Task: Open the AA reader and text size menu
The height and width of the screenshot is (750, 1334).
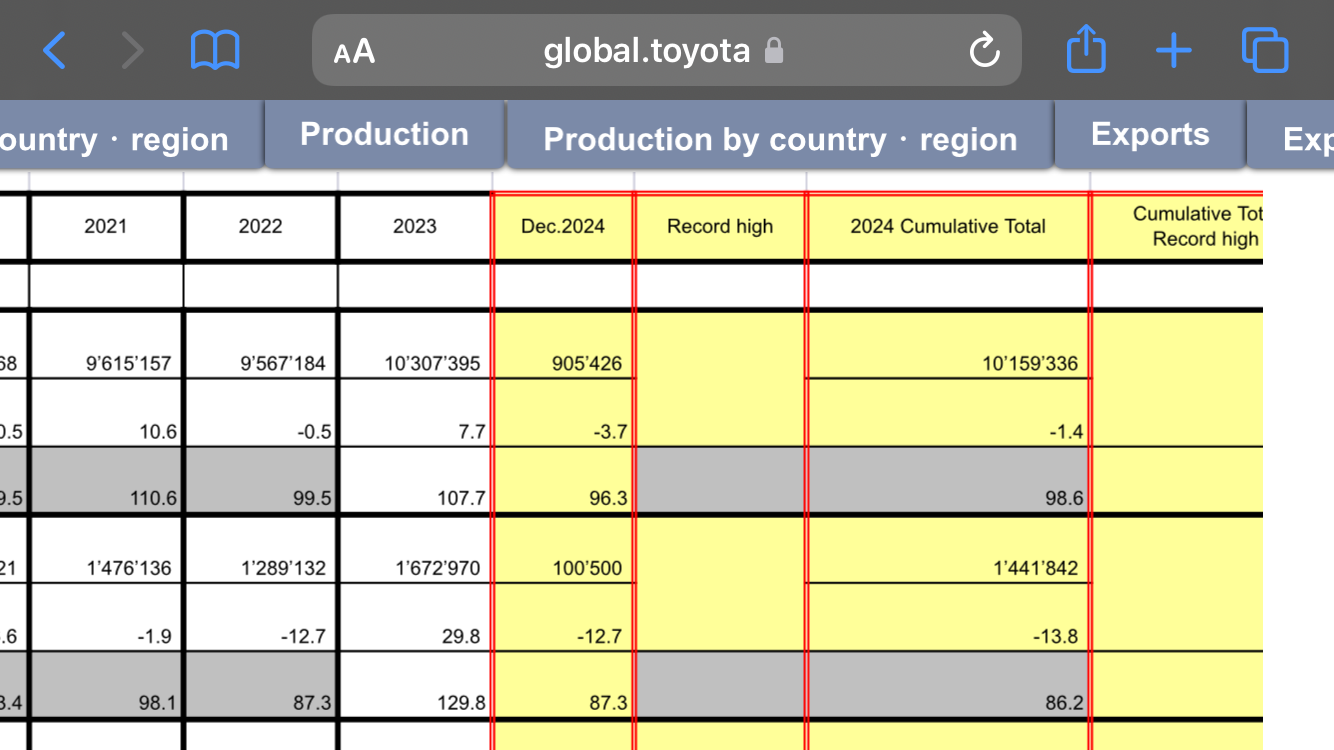Action: 354,51
